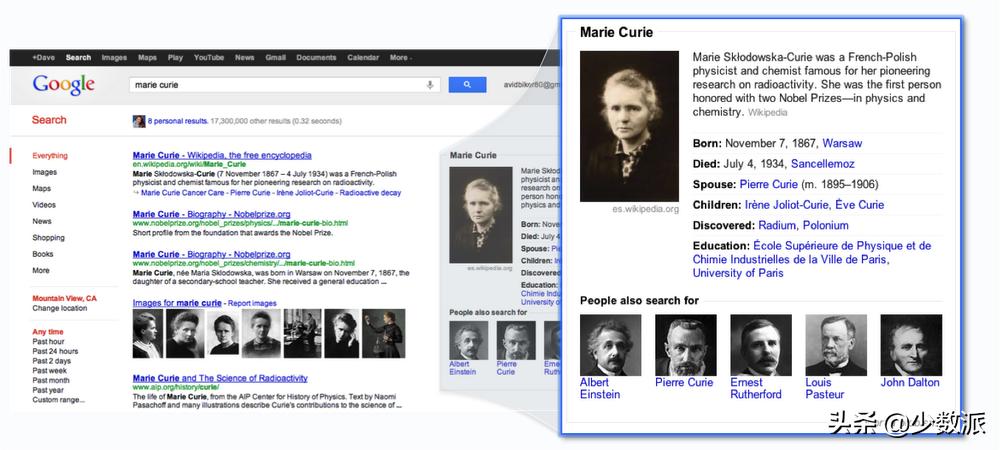Select Past 24 hours time filter
Viewport: 1000px width, 450px height.
pos(55,351)
